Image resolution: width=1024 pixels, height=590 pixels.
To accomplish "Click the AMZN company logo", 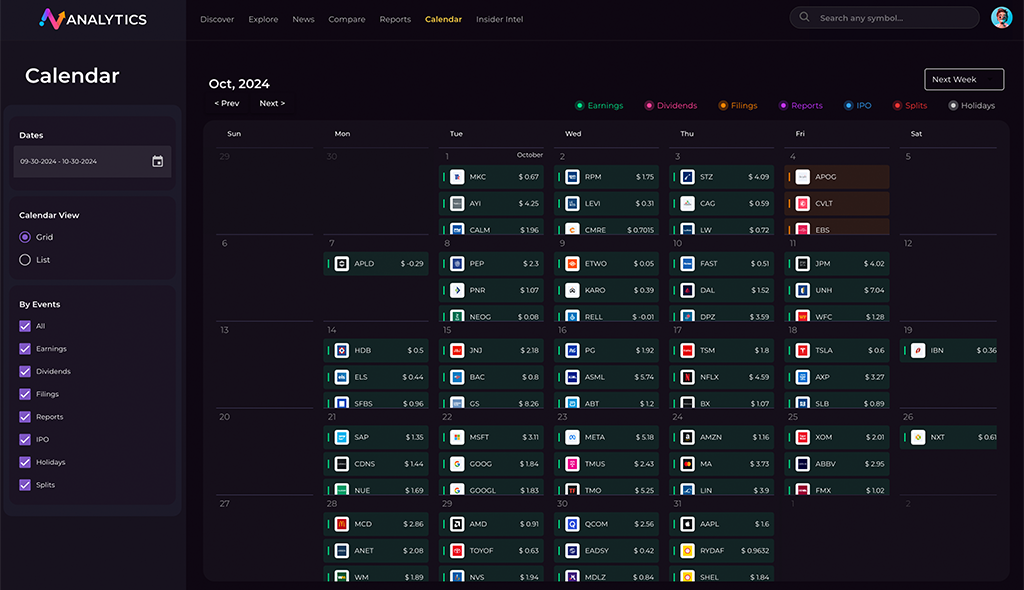I will point(687,437).
